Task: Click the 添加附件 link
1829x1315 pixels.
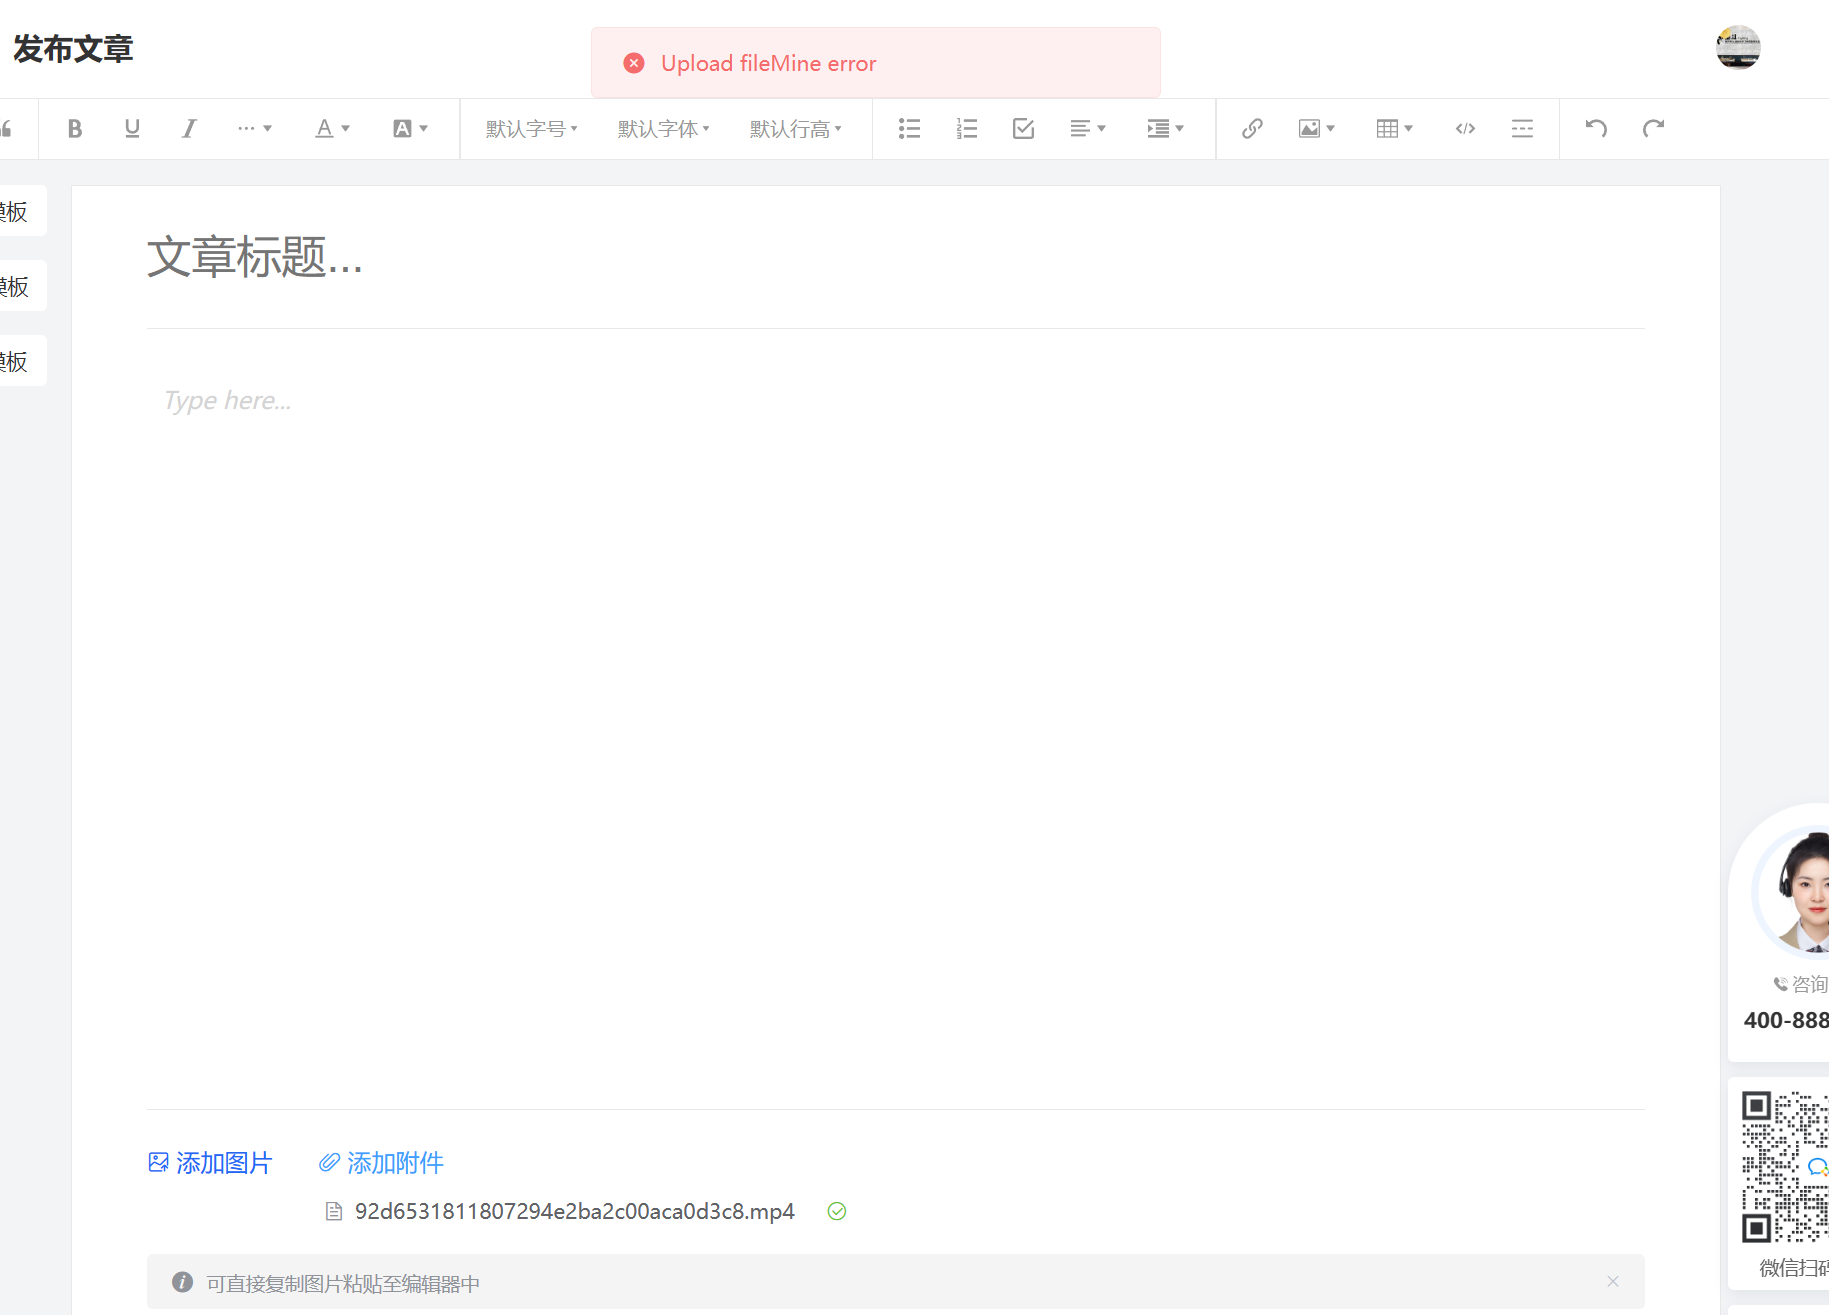Action: [381, 1163]
